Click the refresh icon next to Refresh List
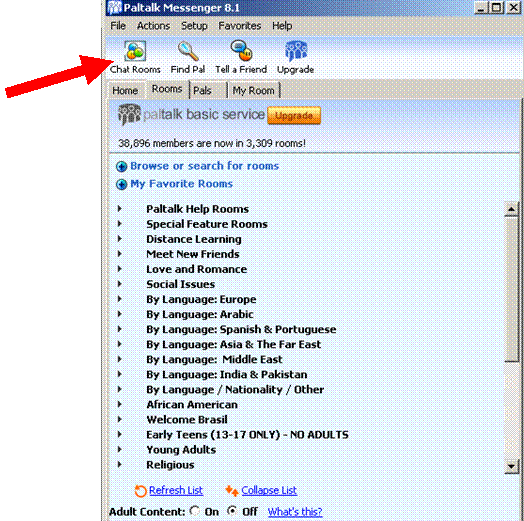Screen dimensions: 524x521 coord(140,491)
